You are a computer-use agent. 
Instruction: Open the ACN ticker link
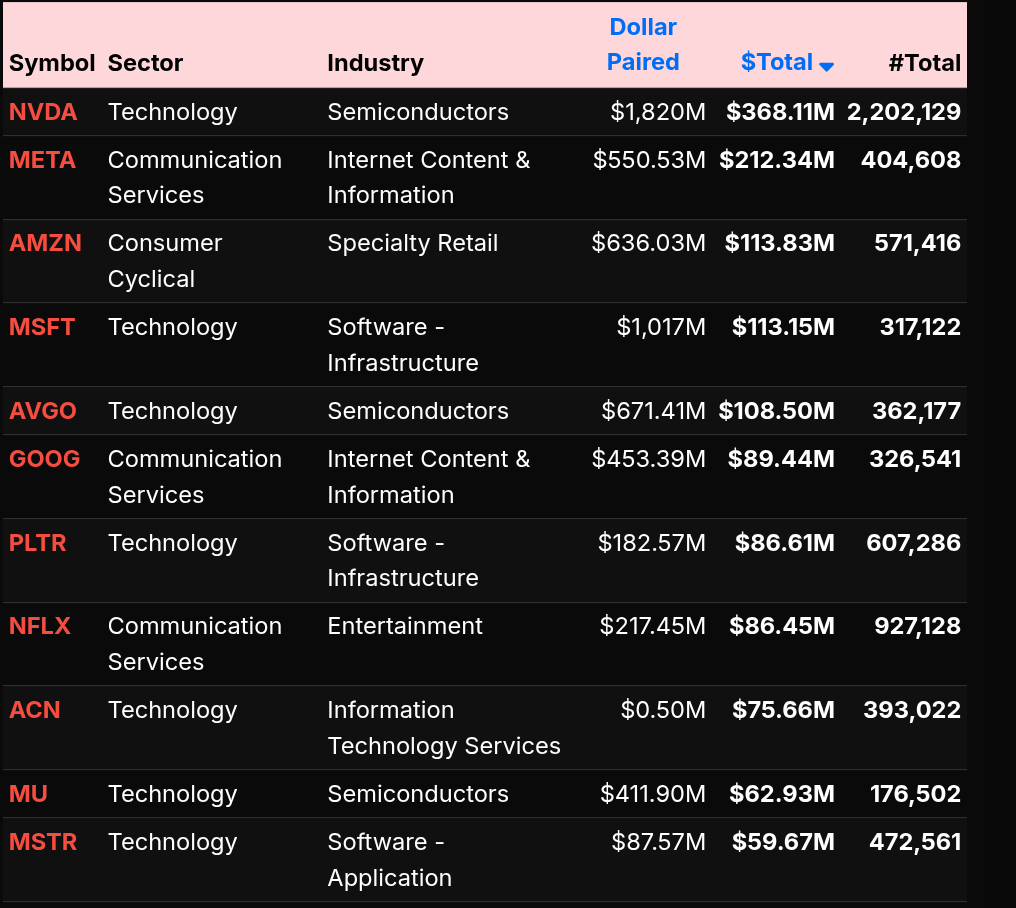click(35, 710)
